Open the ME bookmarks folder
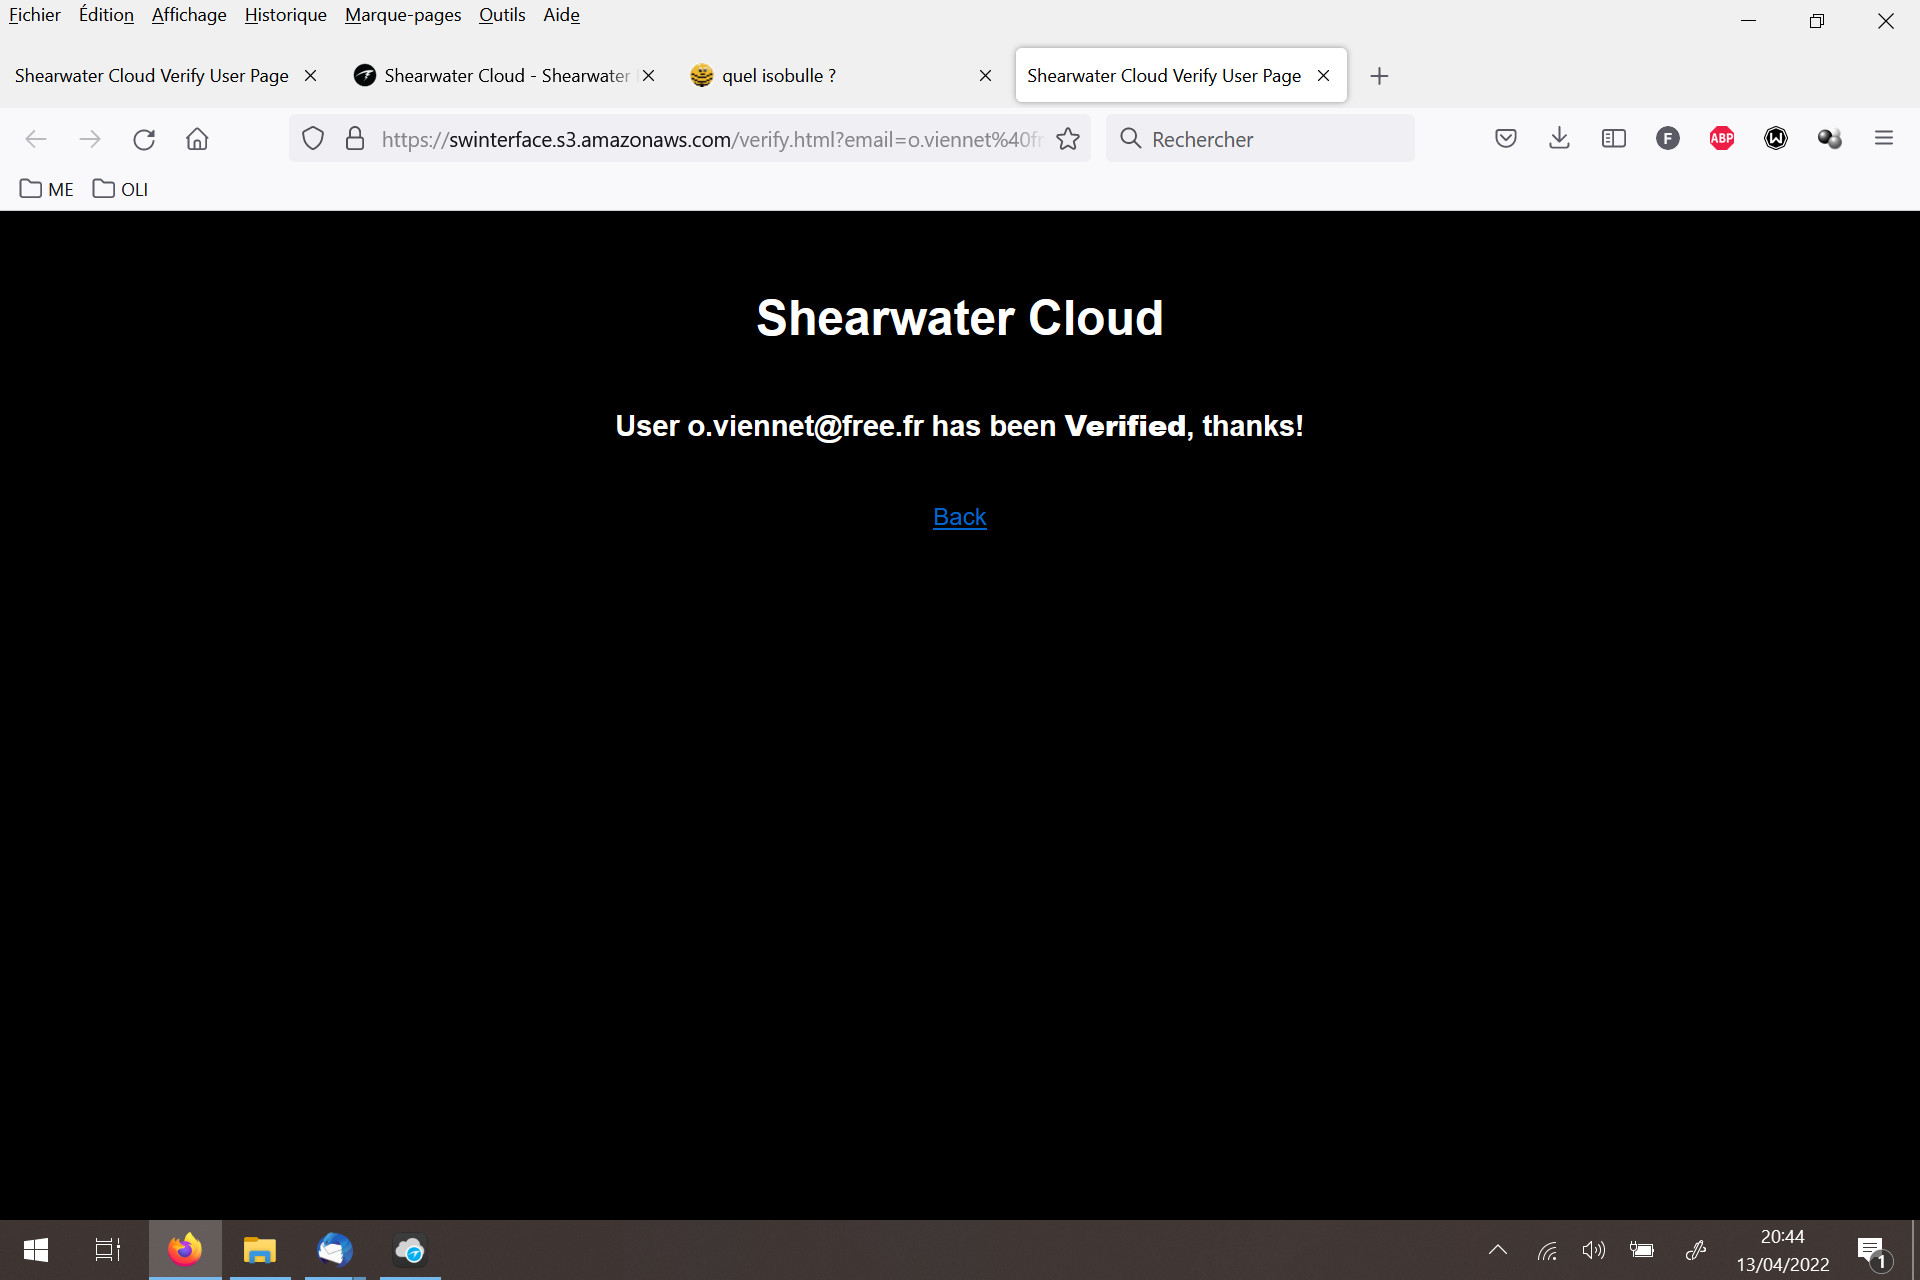Viewport: 1920px width, 1280px height. point(47,189)
